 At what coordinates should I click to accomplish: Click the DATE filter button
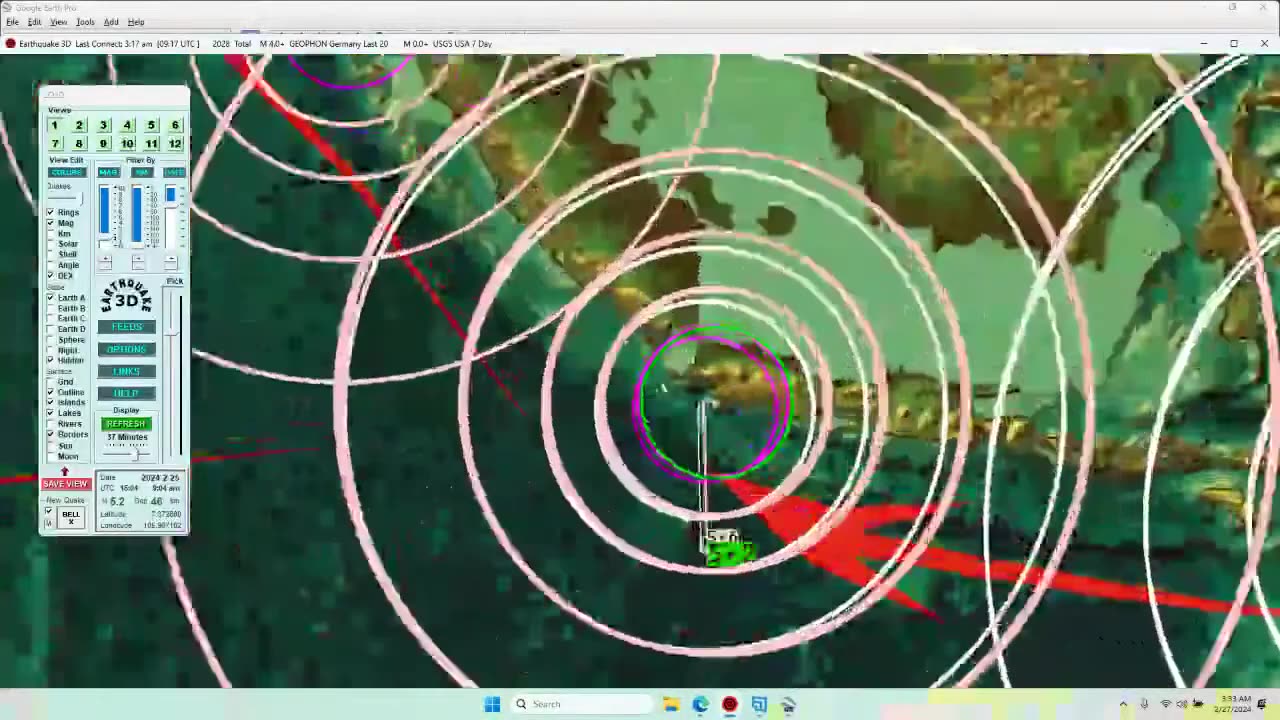click(174, 172)
